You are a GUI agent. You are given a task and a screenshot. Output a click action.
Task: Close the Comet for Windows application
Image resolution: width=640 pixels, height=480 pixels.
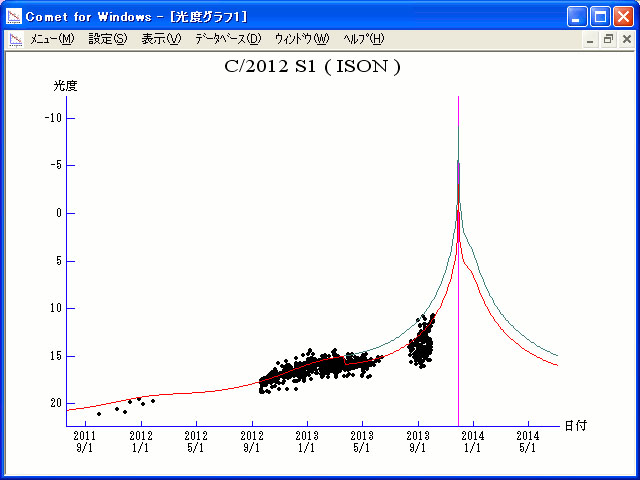623,17
